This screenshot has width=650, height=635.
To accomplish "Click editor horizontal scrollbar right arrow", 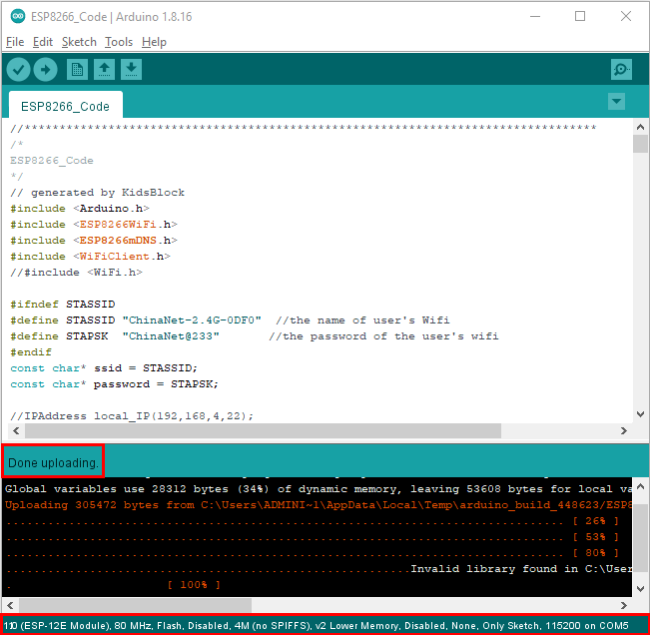I will pyautogui.click(x=624, y=431).
